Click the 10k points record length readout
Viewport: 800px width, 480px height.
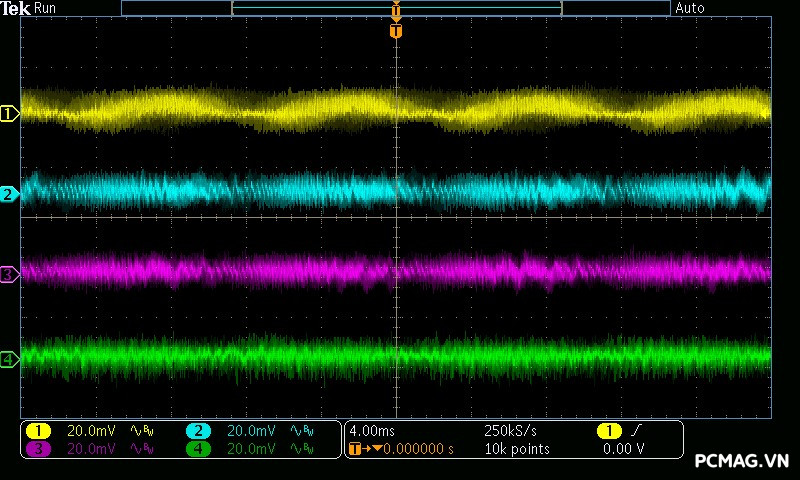516,449
